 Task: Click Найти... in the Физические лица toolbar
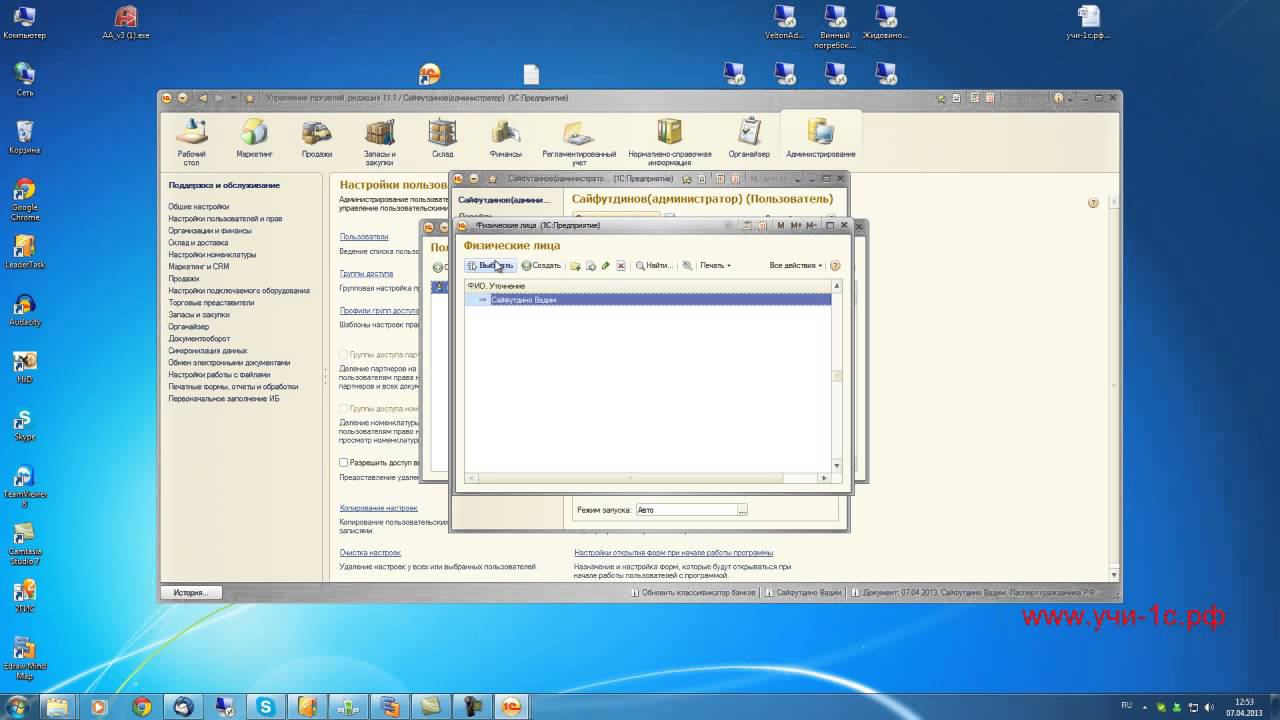click(x=654, y=266)
